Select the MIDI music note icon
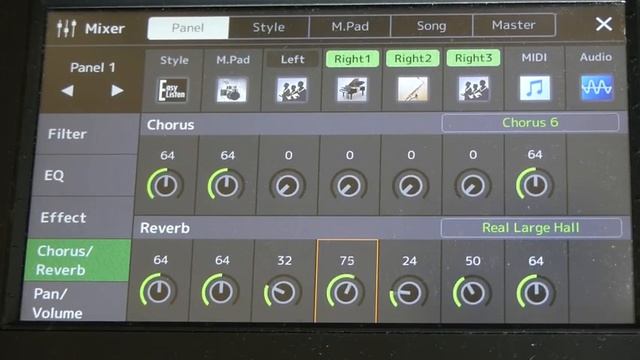 535,88
